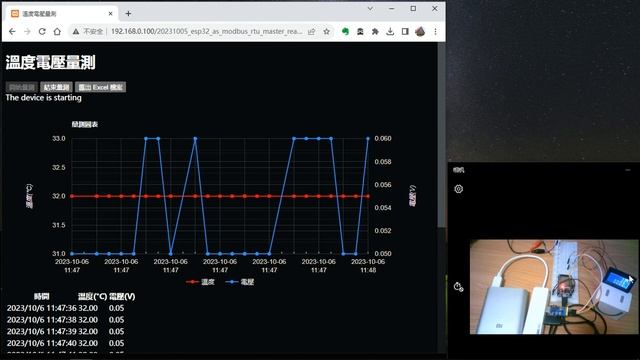The width and height of the screenshot is (640, 360).
Task: Open a new browser tab with plus
Action: pos(128,13)
